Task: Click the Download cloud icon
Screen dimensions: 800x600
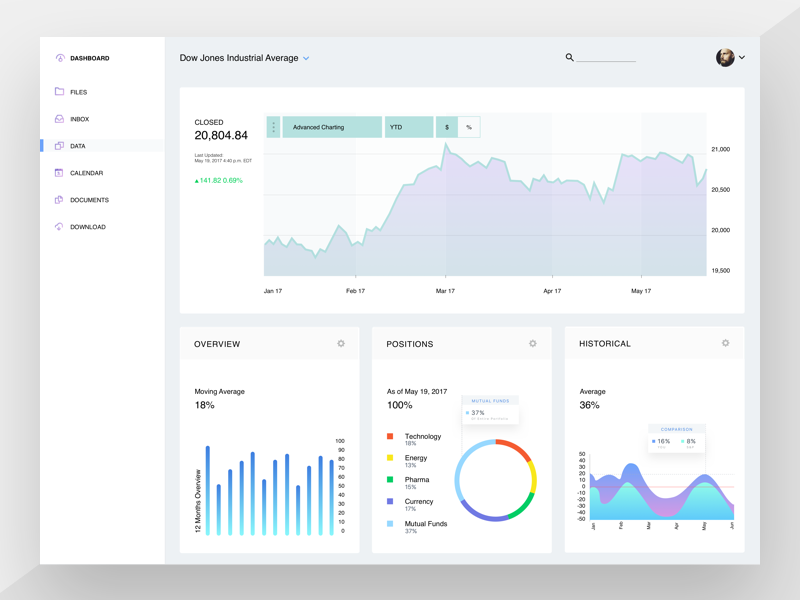Action: point(59,227)
